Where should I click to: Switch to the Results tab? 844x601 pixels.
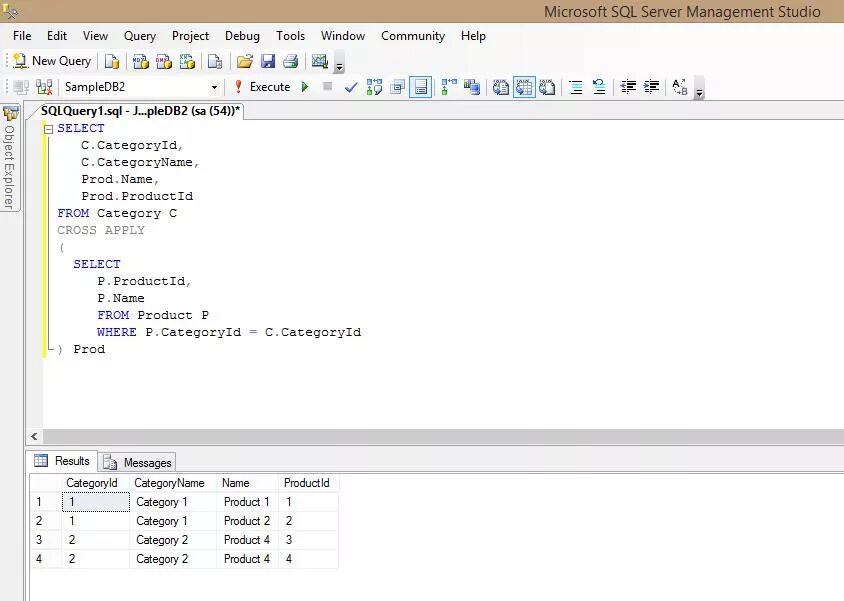62,461
